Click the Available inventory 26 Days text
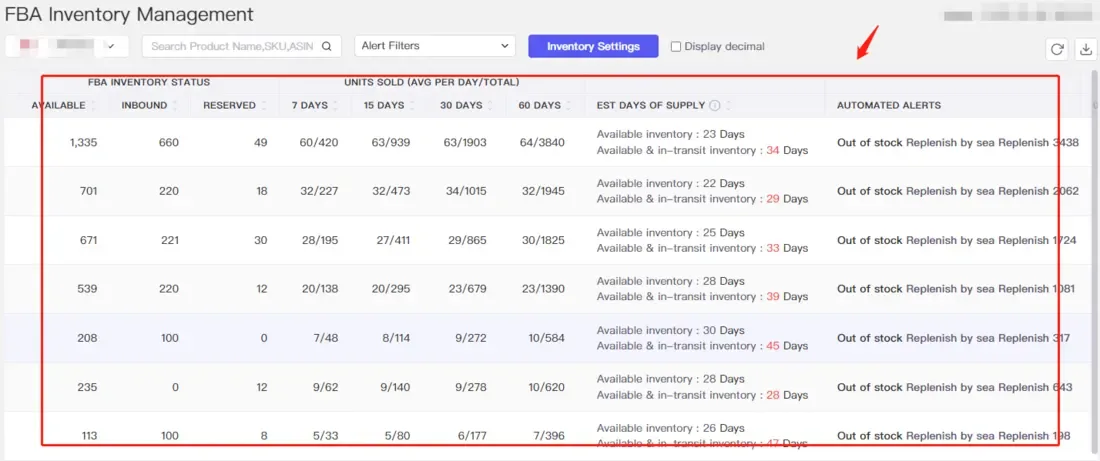The width and height of the screenshot is (1100, 461). (671, 428)
